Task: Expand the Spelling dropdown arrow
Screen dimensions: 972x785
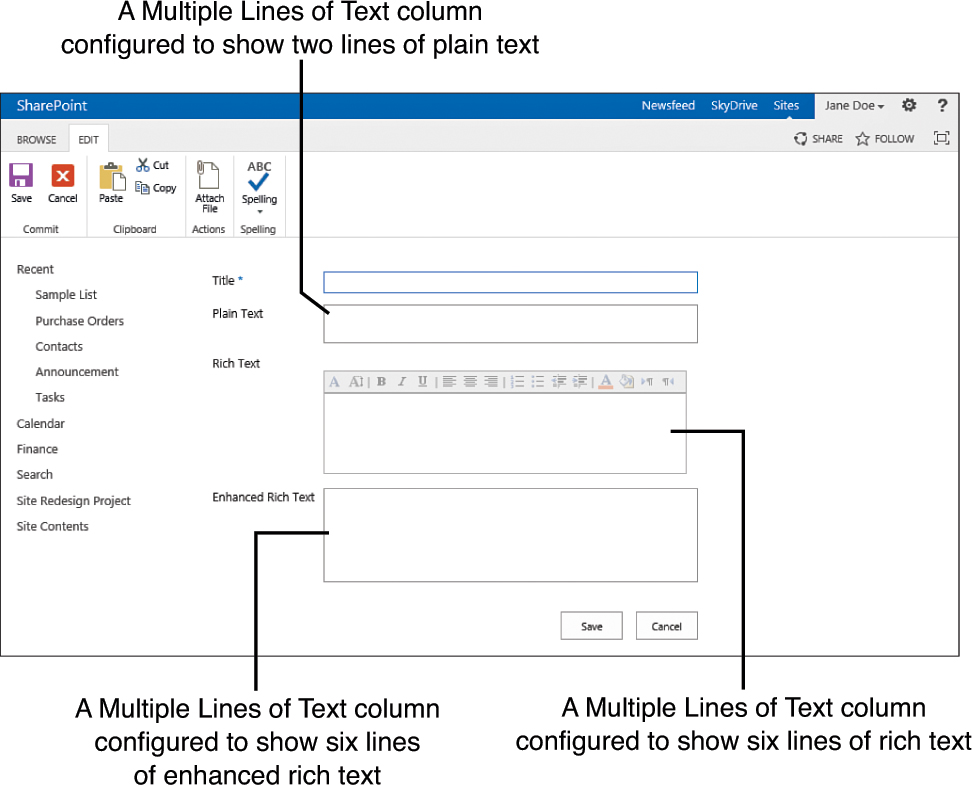Action: pyautogui.click(x=260, y=211)
